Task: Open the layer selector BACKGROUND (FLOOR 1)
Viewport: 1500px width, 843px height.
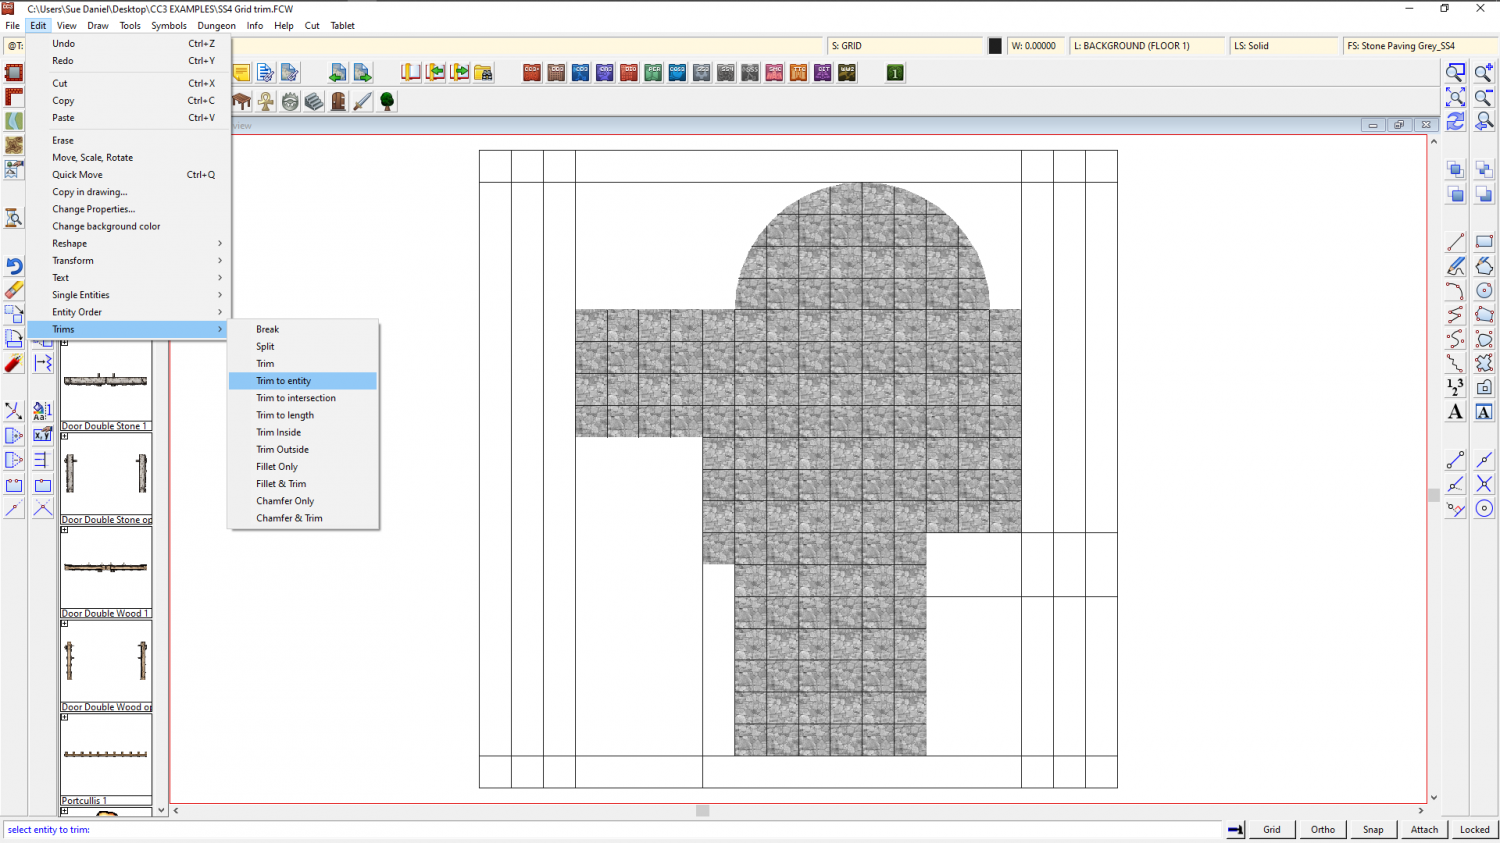Action: [1147, 46]
